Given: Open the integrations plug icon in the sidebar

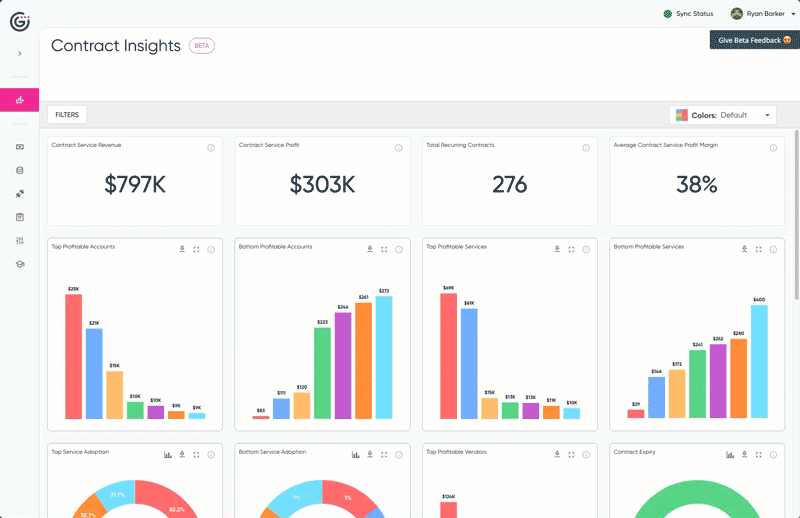Looking at the screenshot, I should 20,194.
